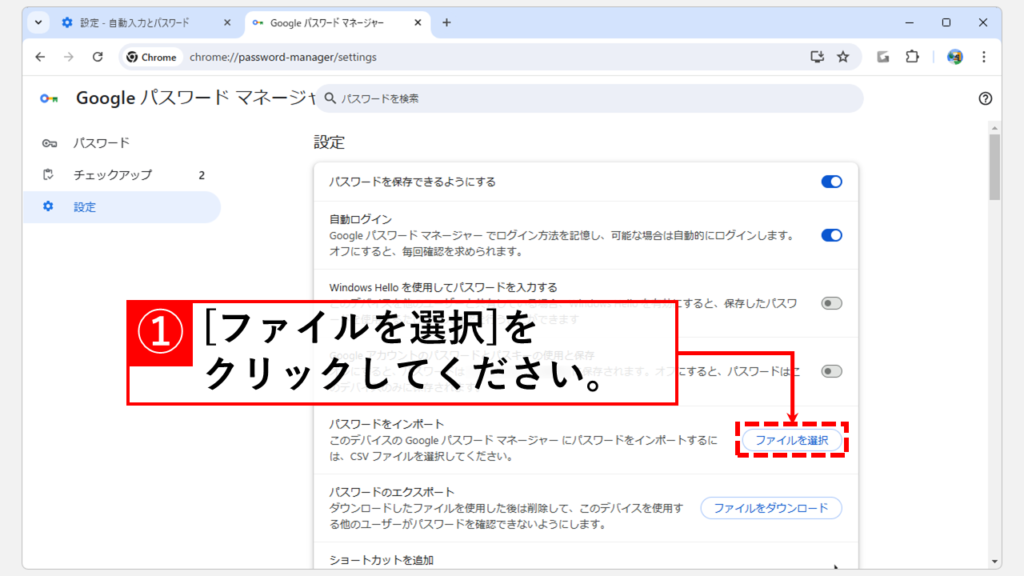Bookmark this page with star icon
Image resolution: width=1024 pixels, height=576 pixels.
843,57
